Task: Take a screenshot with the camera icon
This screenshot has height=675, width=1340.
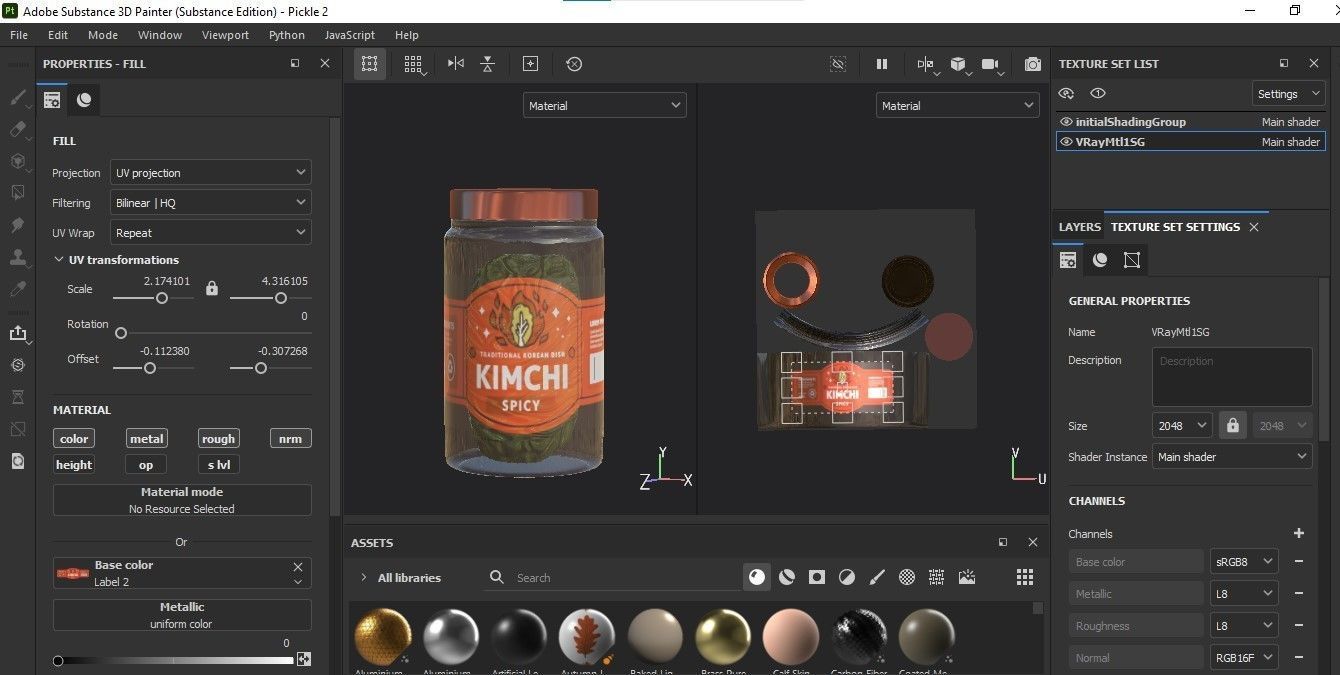Action: tap(1033, 64)
